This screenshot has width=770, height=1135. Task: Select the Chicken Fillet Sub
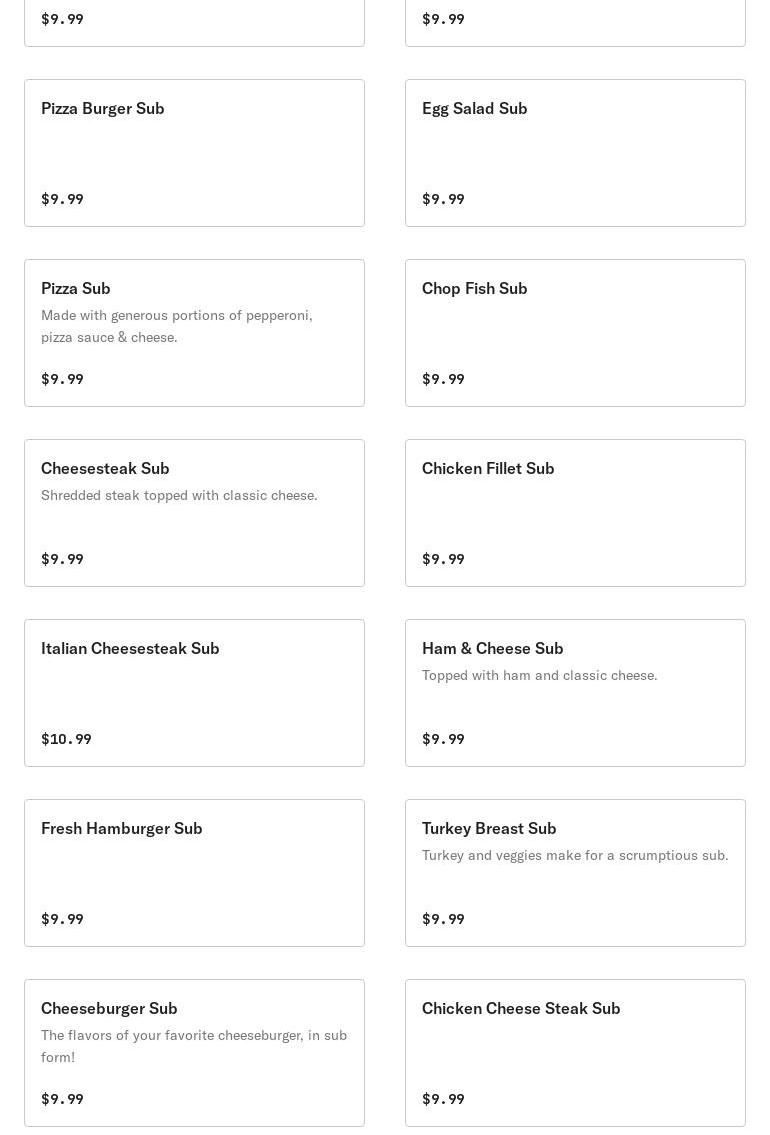[x=575, y=513]
